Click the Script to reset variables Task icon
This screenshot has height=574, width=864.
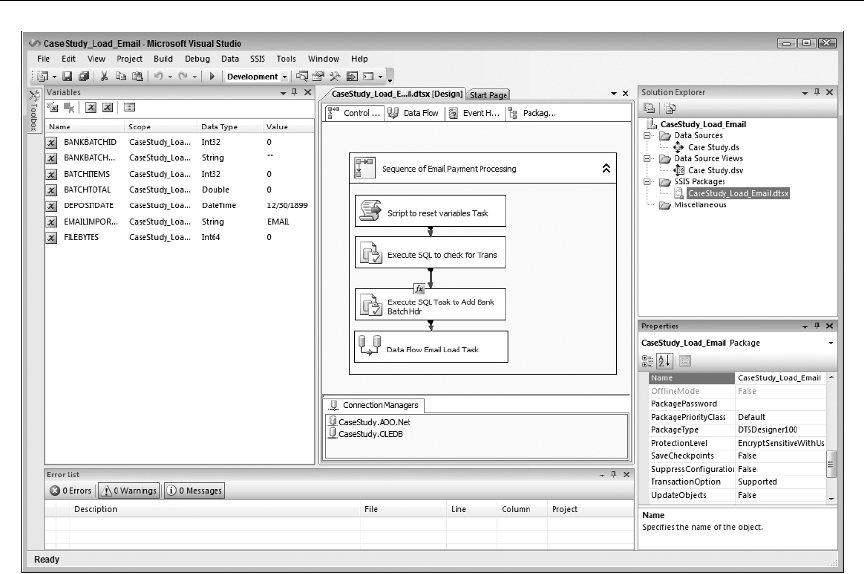click(370, 211)
